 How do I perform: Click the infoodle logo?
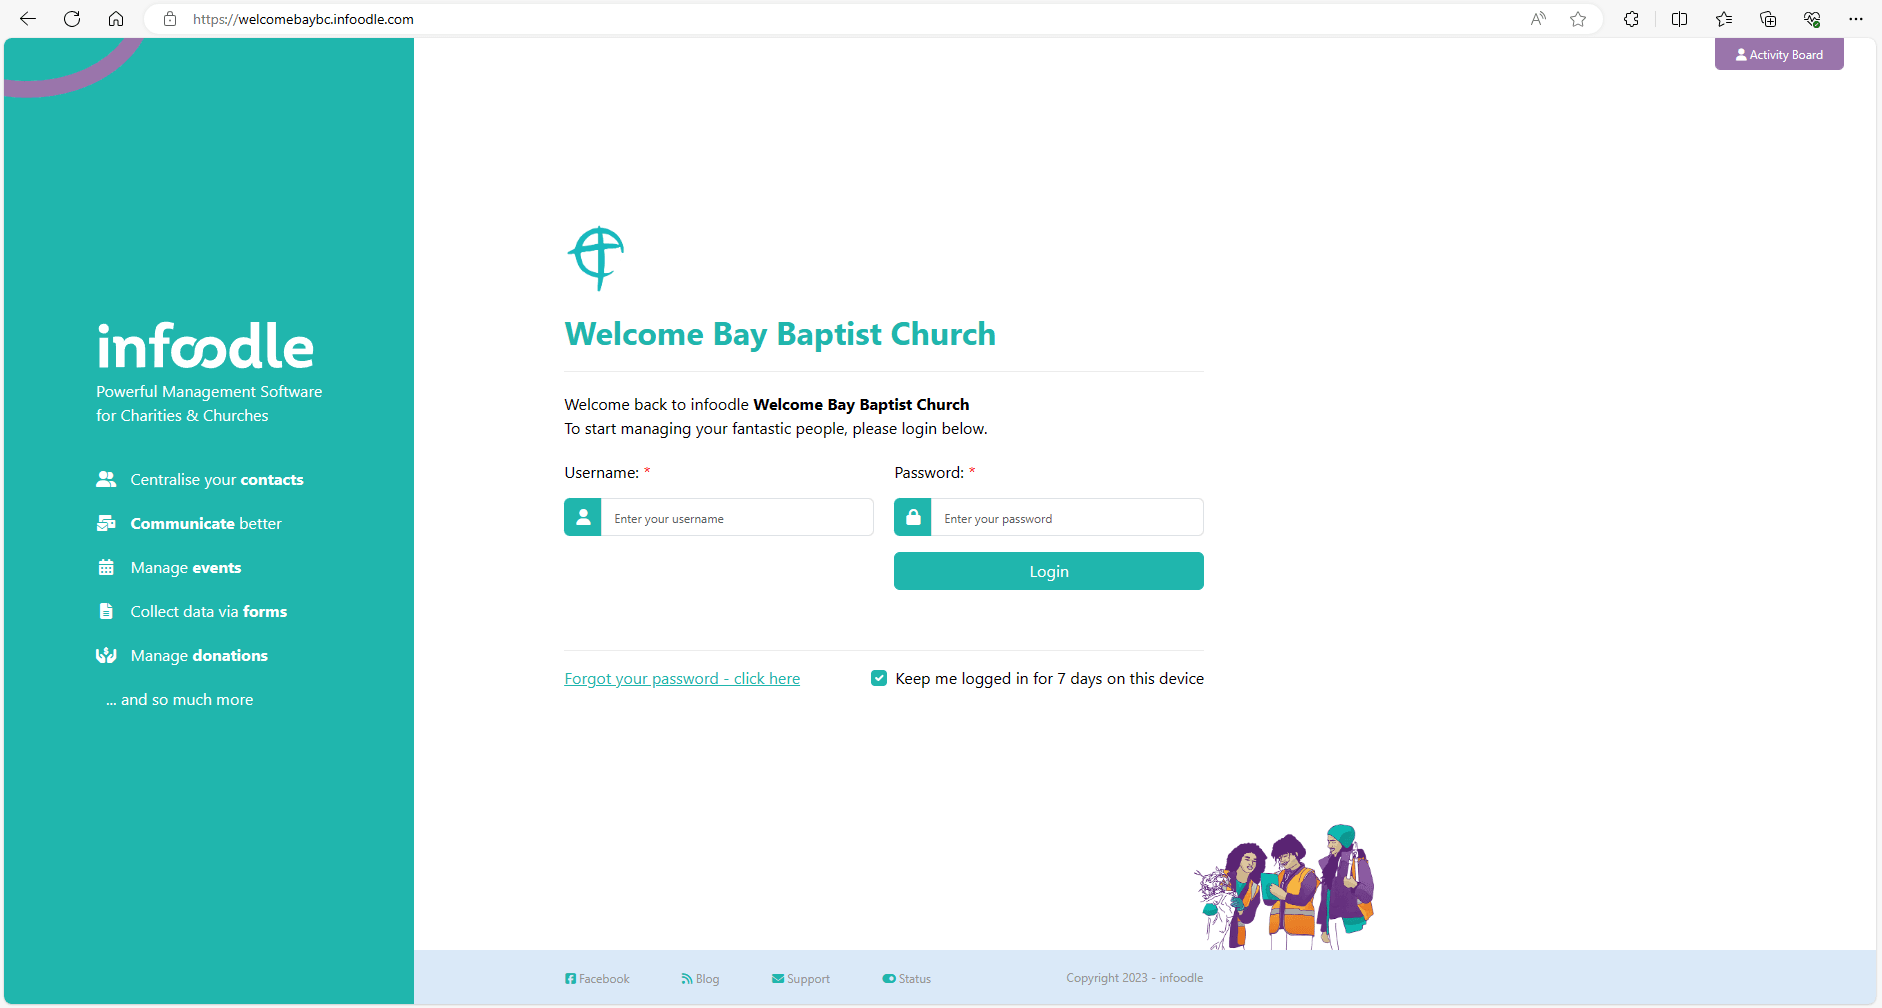coord(205,346)
